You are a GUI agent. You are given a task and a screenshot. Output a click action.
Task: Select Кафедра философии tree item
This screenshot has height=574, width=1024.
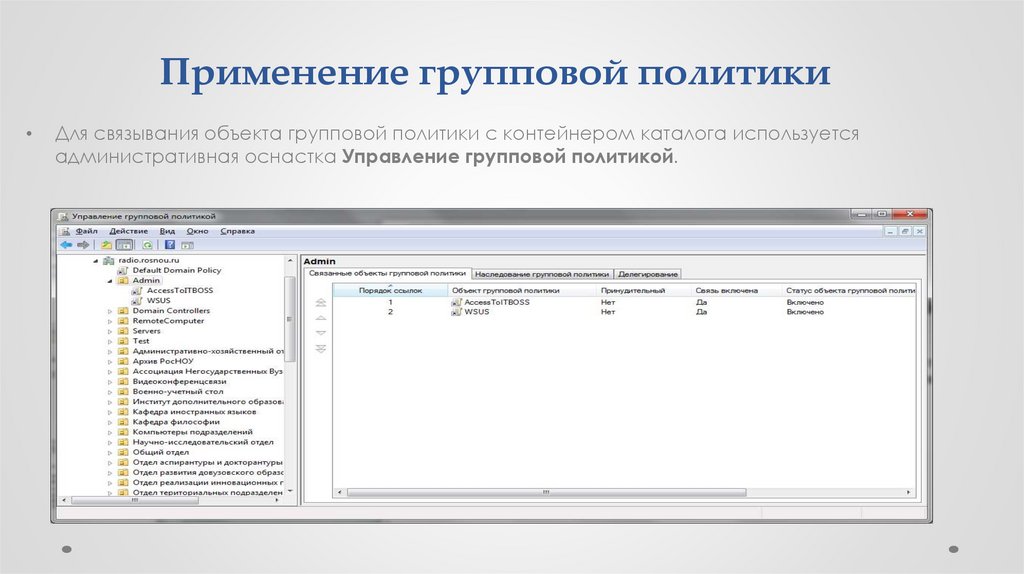tap(176, 423)
